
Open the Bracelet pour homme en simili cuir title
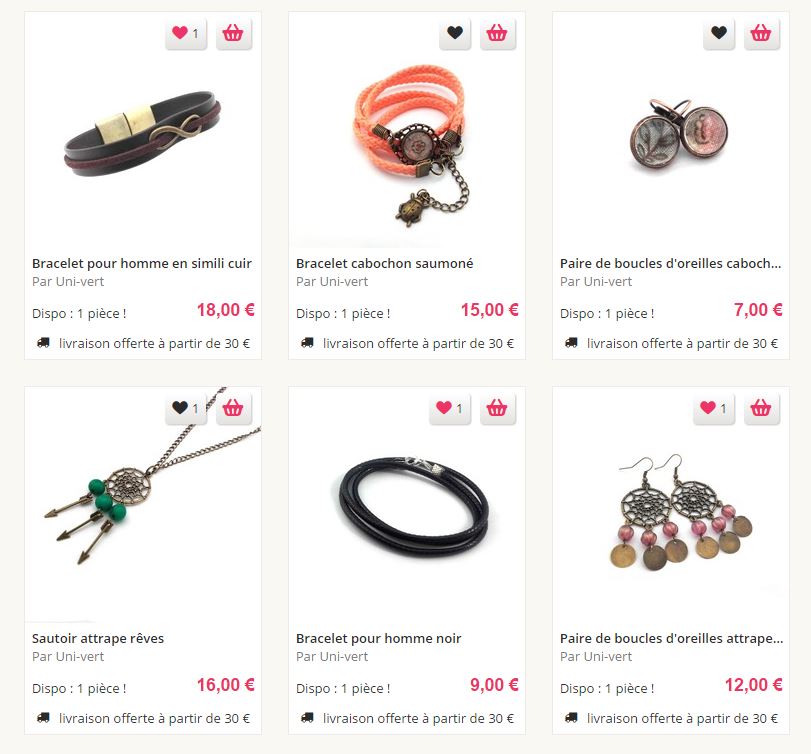(x=142, y=263)
